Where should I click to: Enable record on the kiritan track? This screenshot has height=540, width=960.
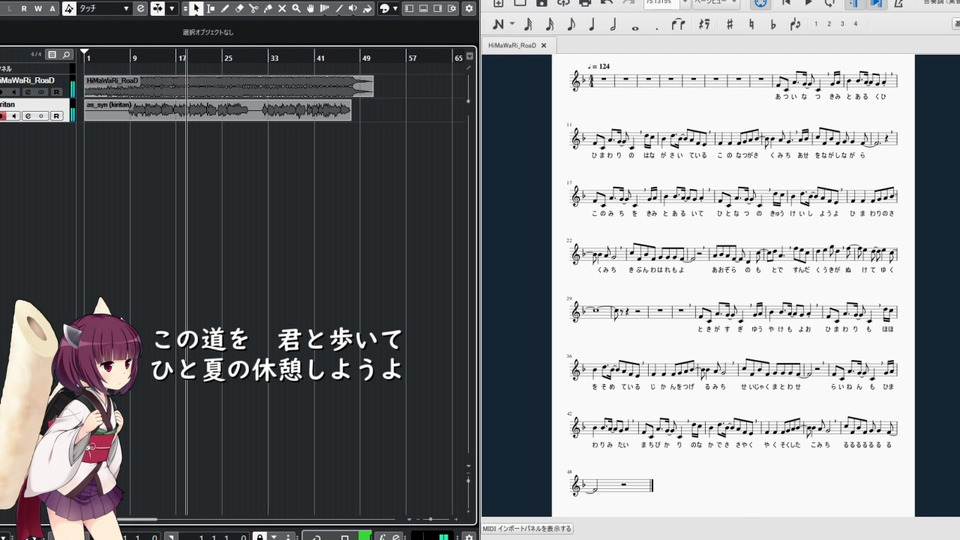click(x=4, y=116)
